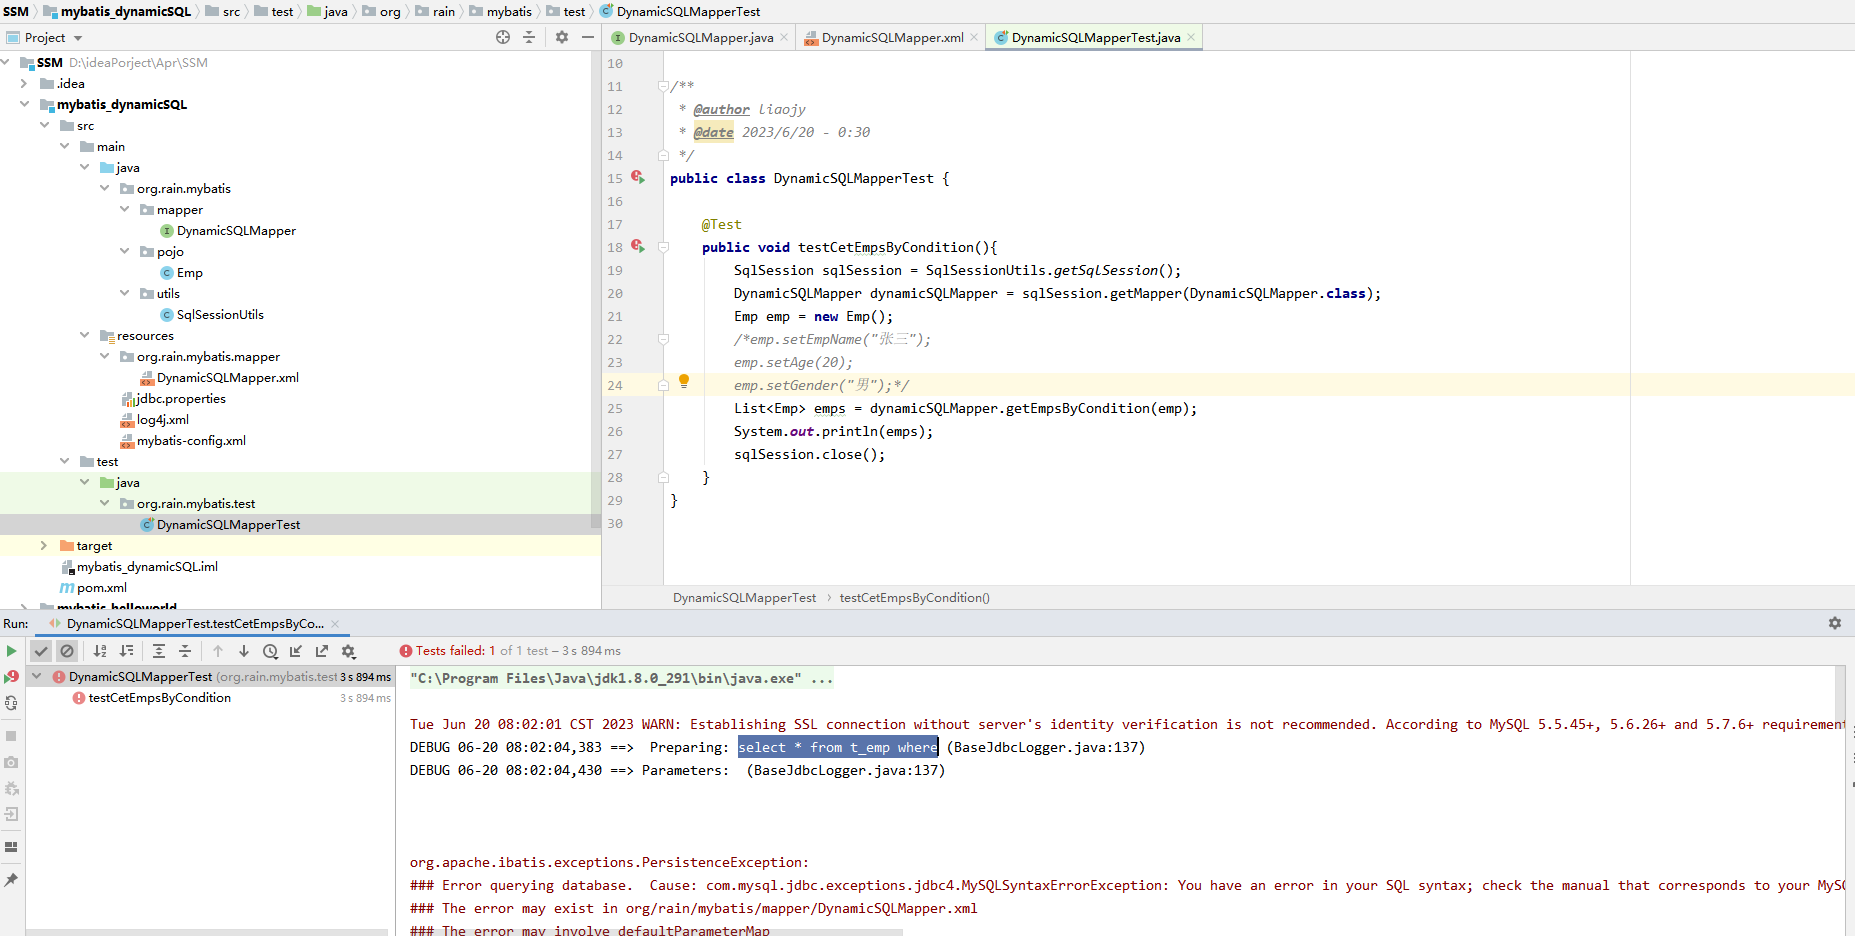
Task: Collapse all in Project panel toolbar
Action: [x=529, y=37]
